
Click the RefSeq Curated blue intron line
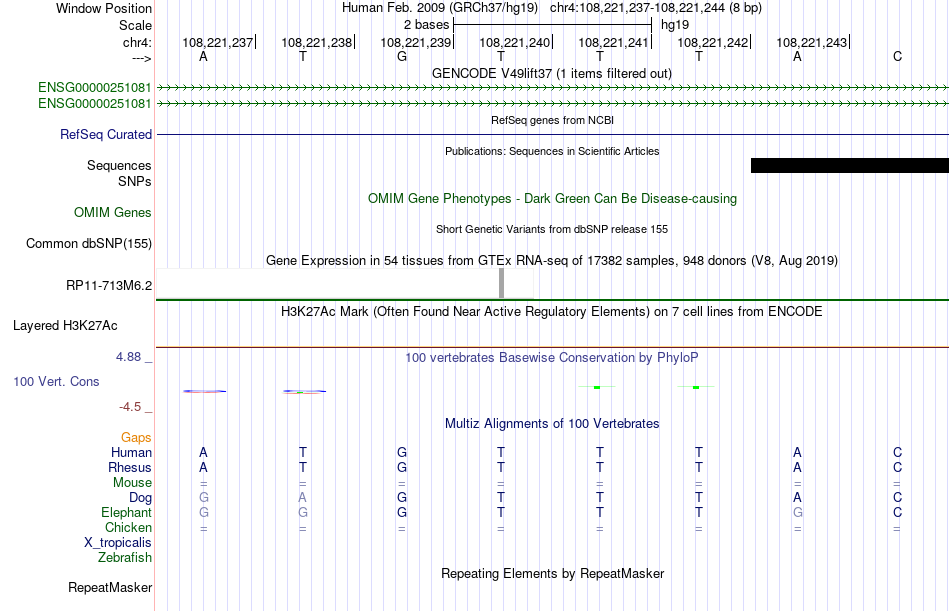click(x=552, y=134)
